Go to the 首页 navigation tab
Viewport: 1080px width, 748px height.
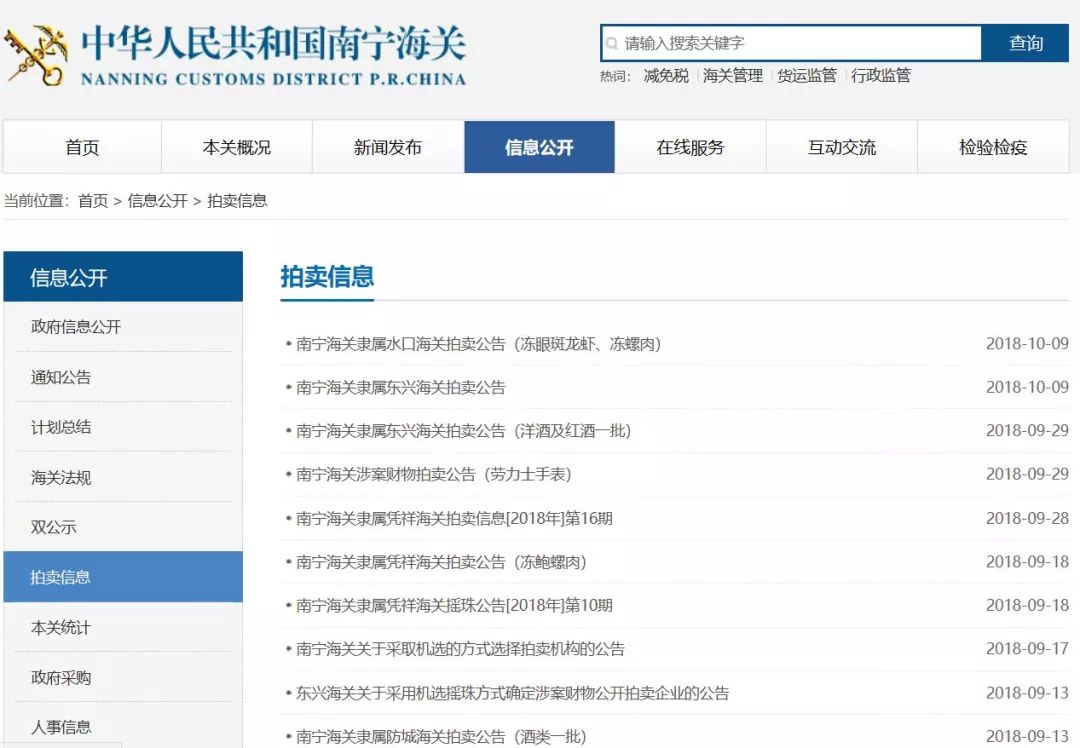[x=82, y=147]
